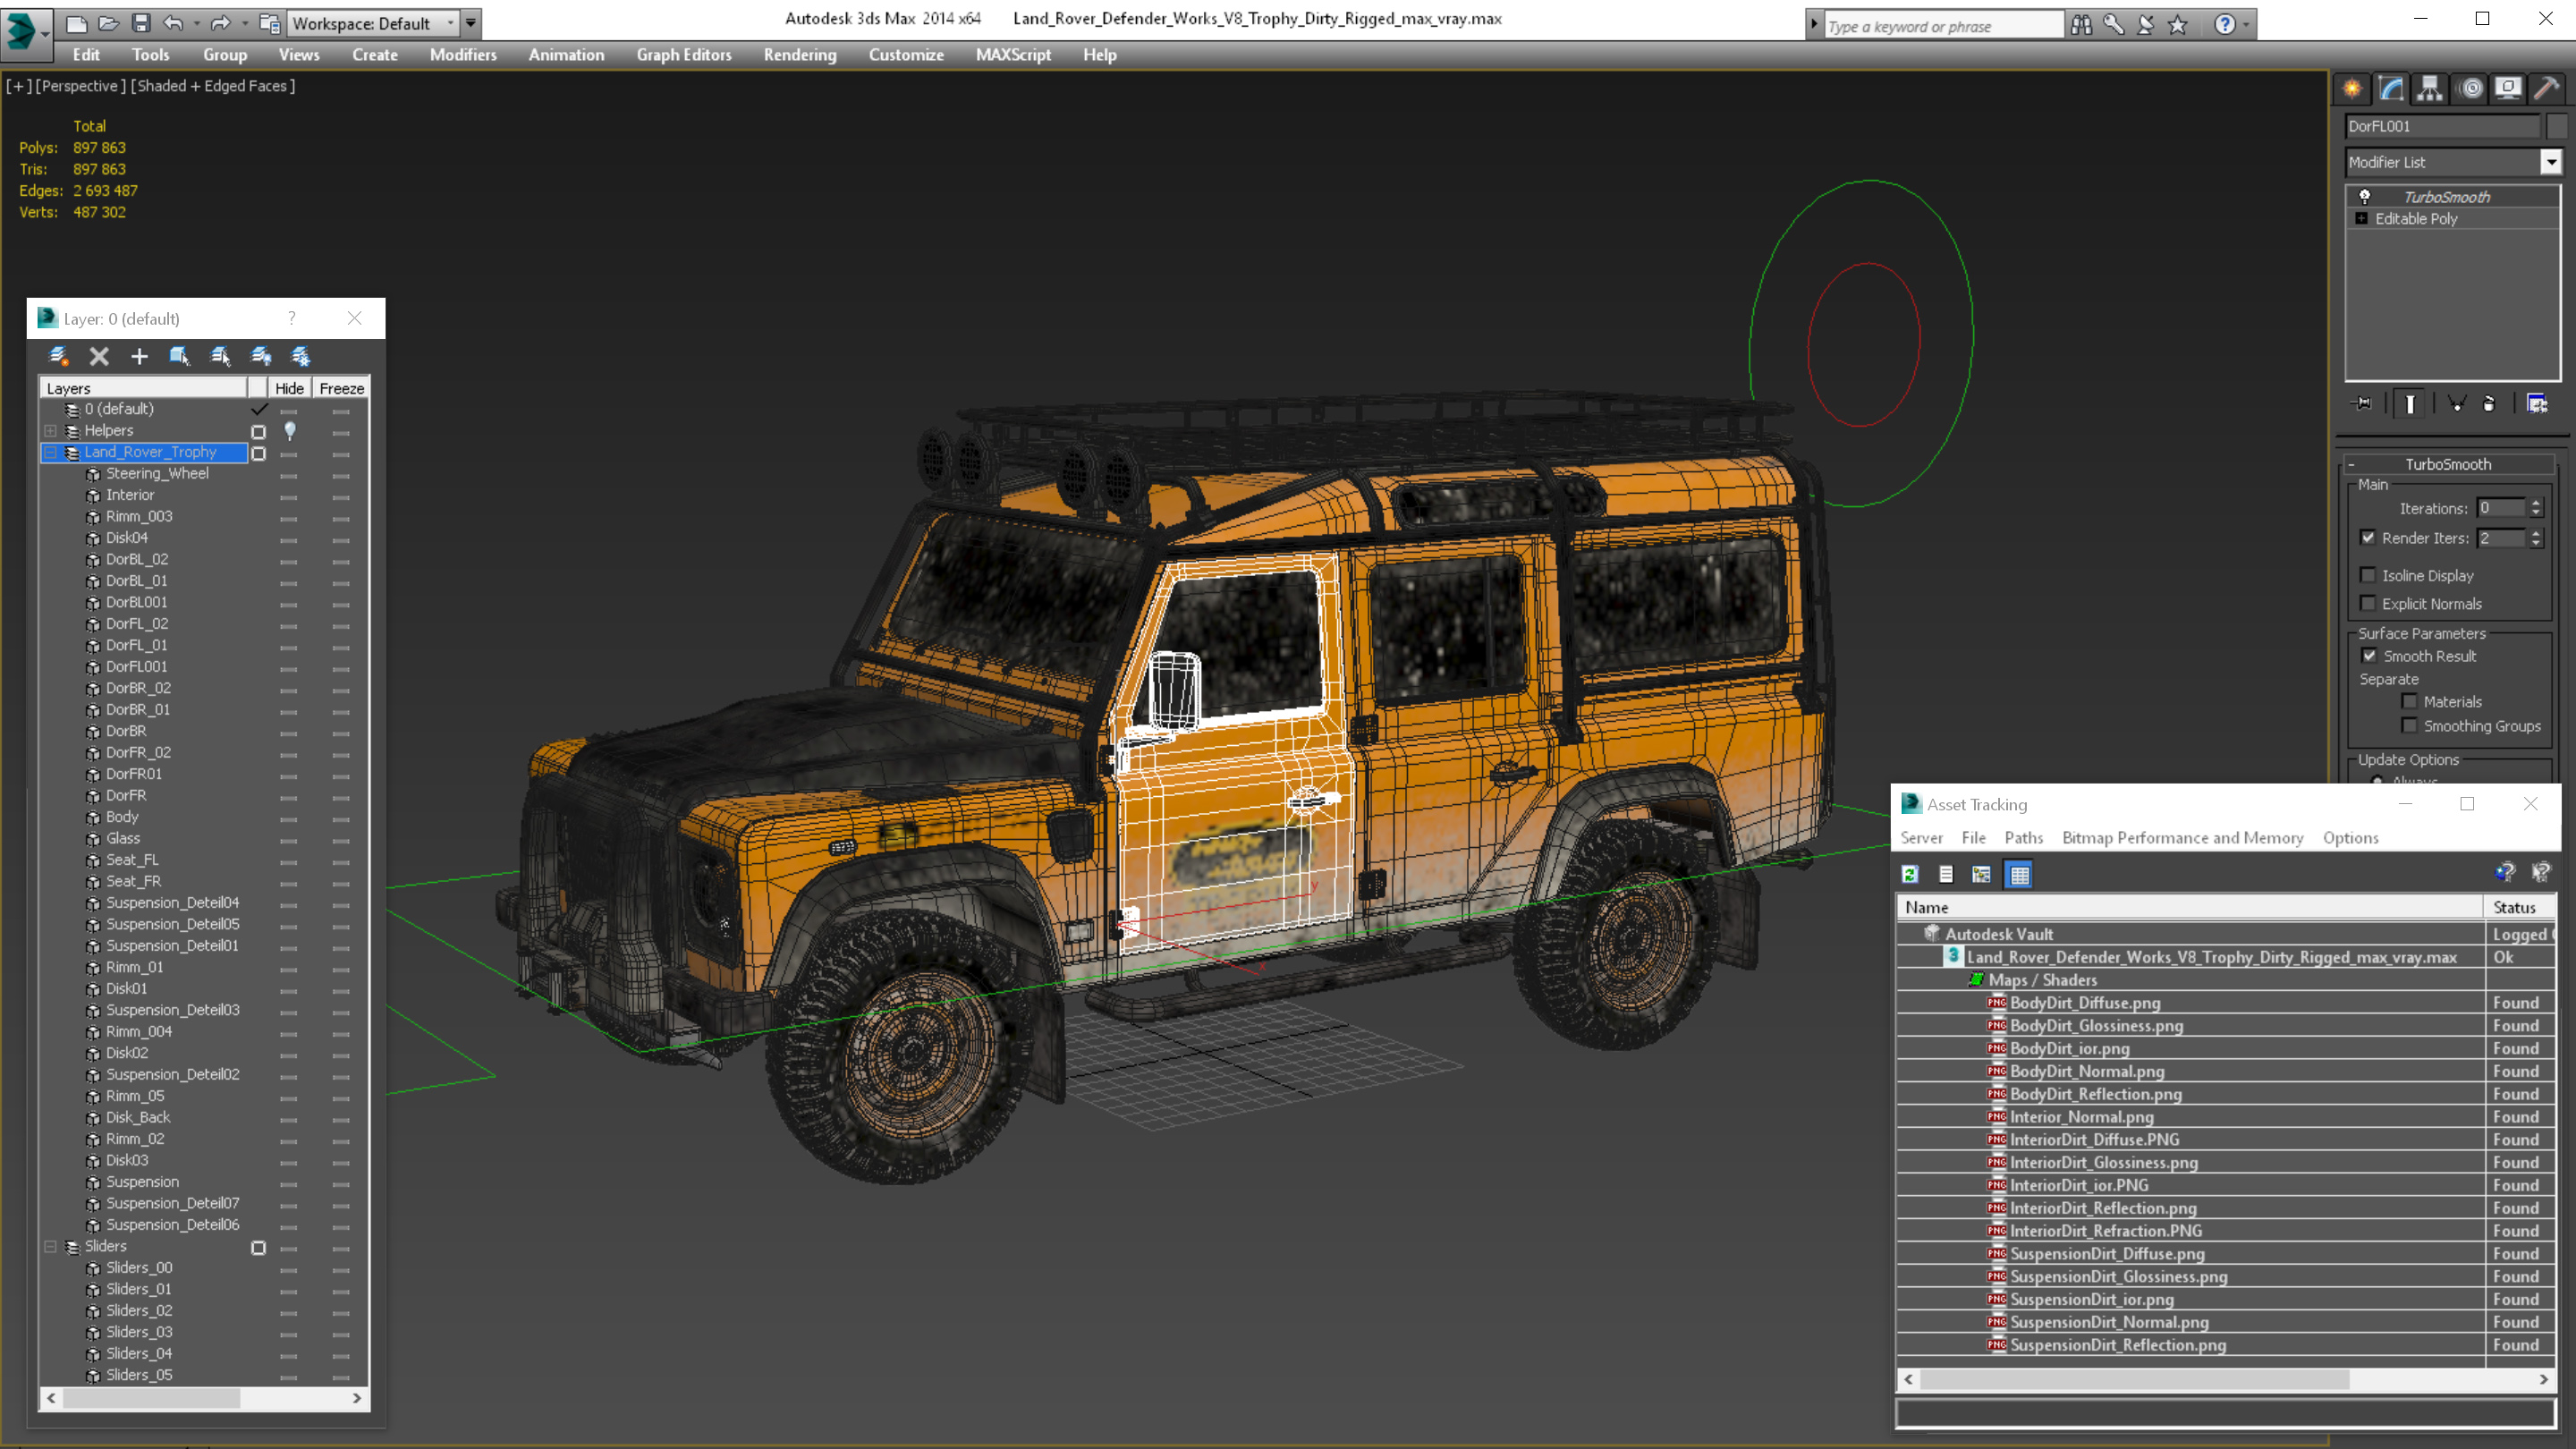2576x1449 pixels.
Task: Open the Graph Editors menu
Action: pos(684,55)
